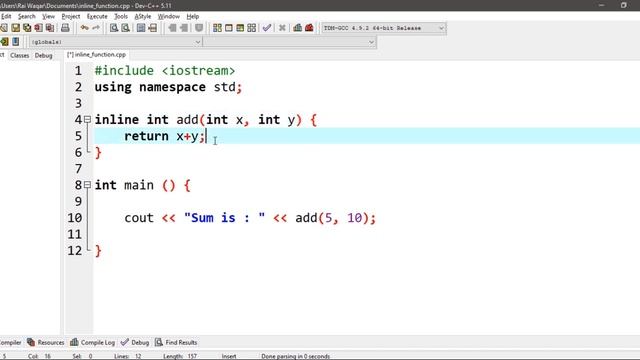This screenshot has width=640, height=360.
Task: Click the 'Length: 157' status bar entry
Action: [x=180, y=356]
